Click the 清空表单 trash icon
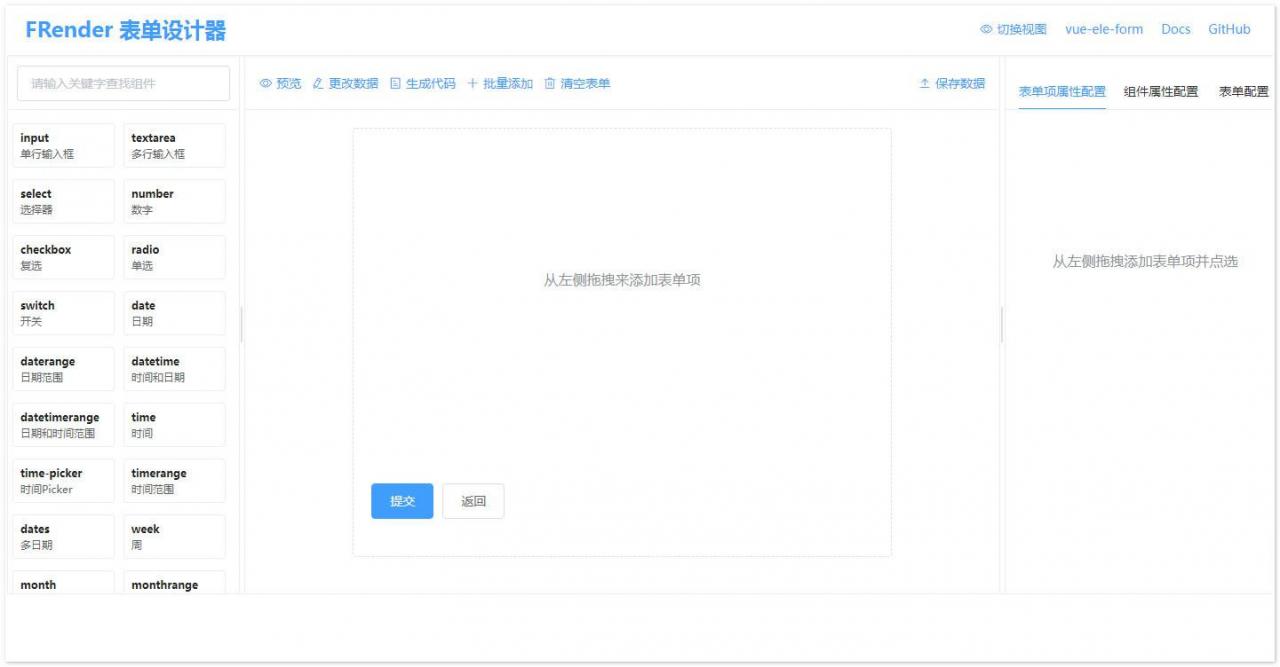 pyautogui.click(x=550, y=84)
